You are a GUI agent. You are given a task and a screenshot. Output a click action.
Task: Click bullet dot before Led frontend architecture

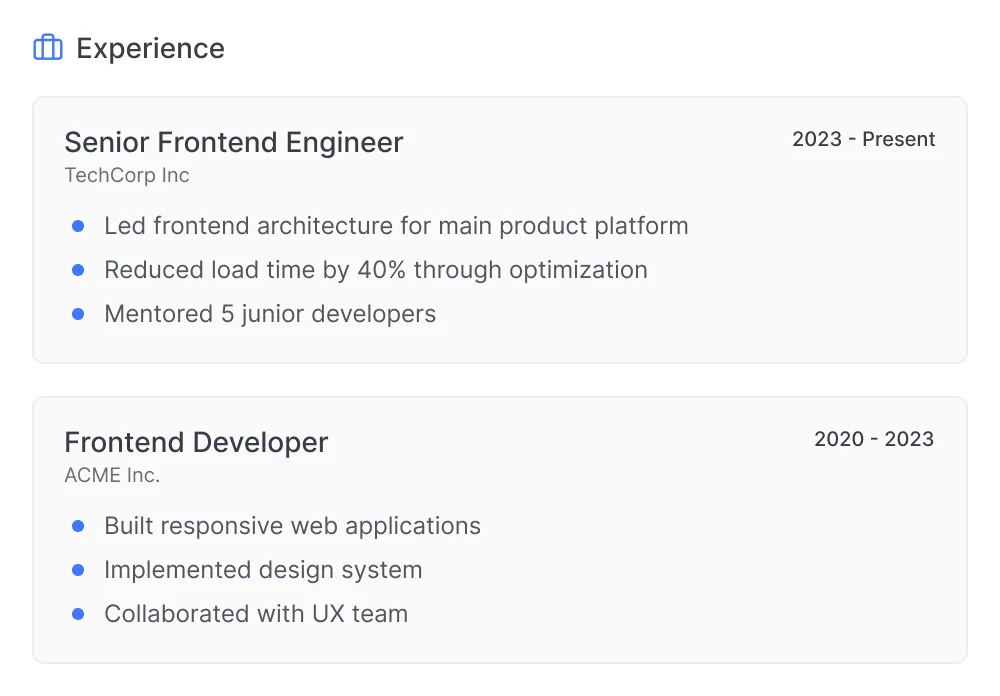click(78, 226)
